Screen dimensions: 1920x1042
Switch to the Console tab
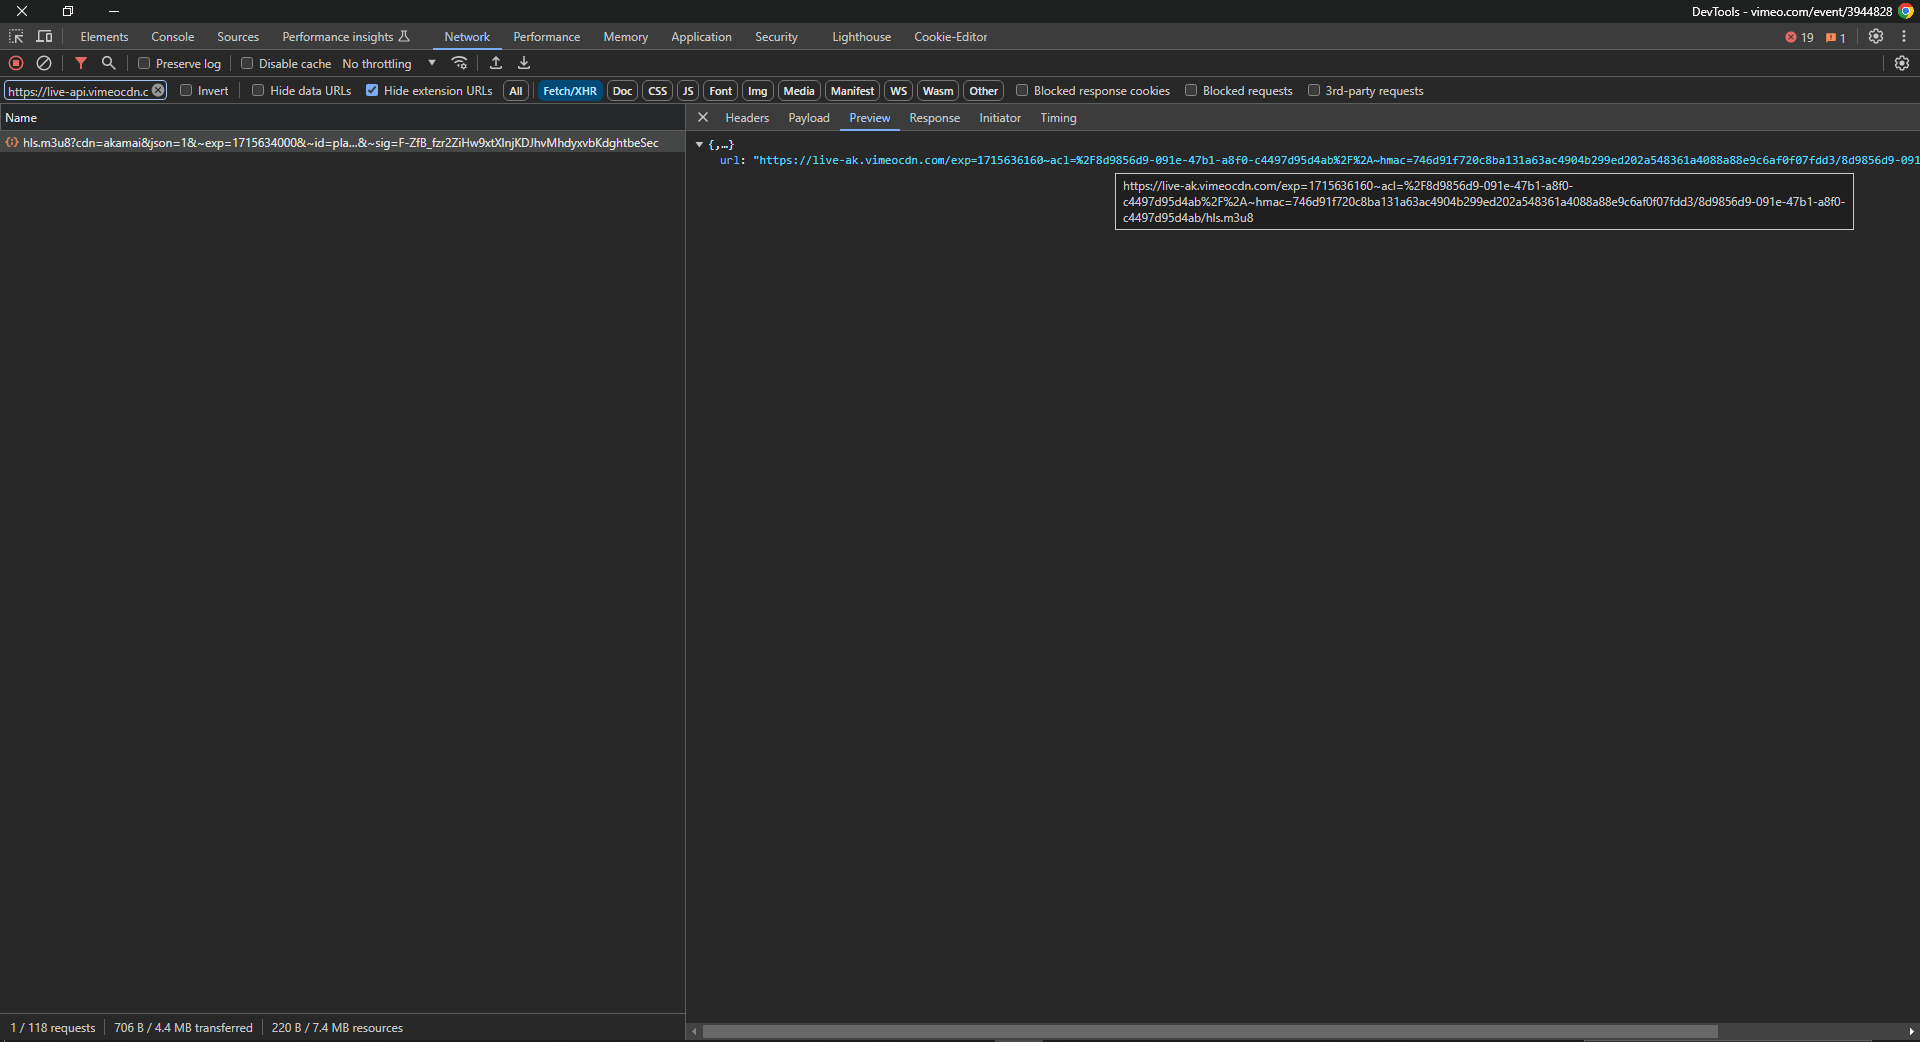[172, 37]
